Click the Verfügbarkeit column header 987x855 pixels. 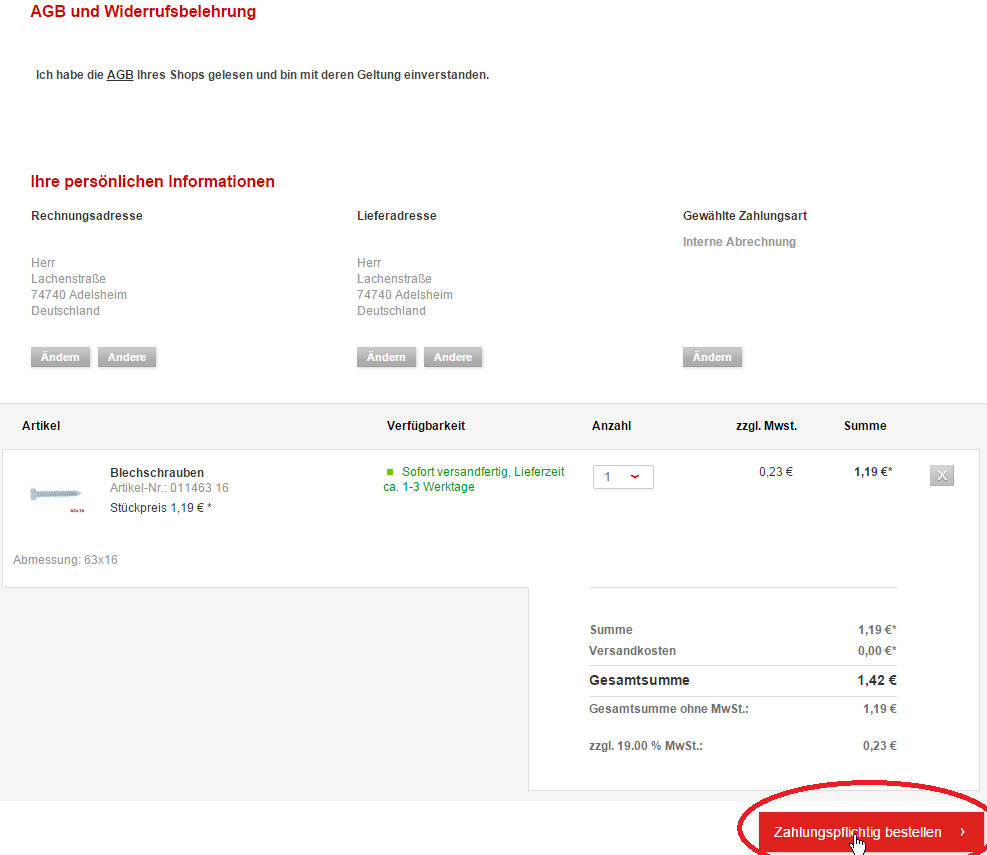coord(426,426)
